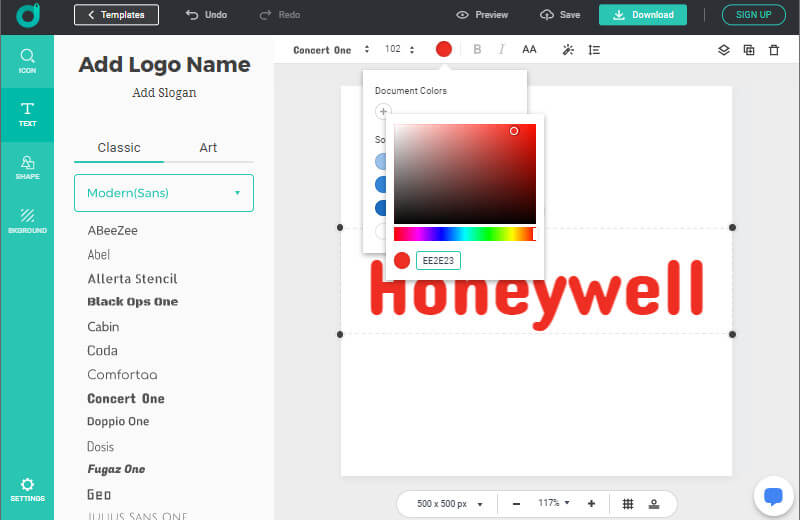Toggle the canvas grid

click(628, 504)
